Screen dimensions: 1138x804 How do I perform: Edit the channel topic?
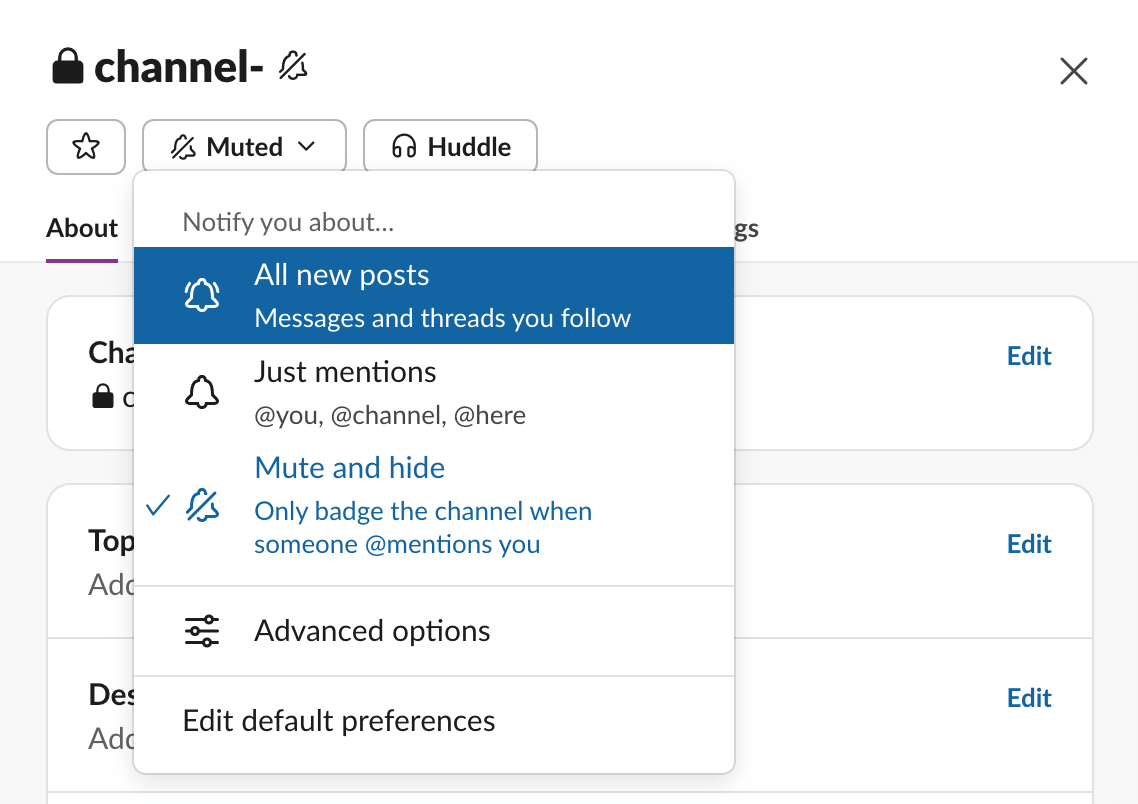1029,543
